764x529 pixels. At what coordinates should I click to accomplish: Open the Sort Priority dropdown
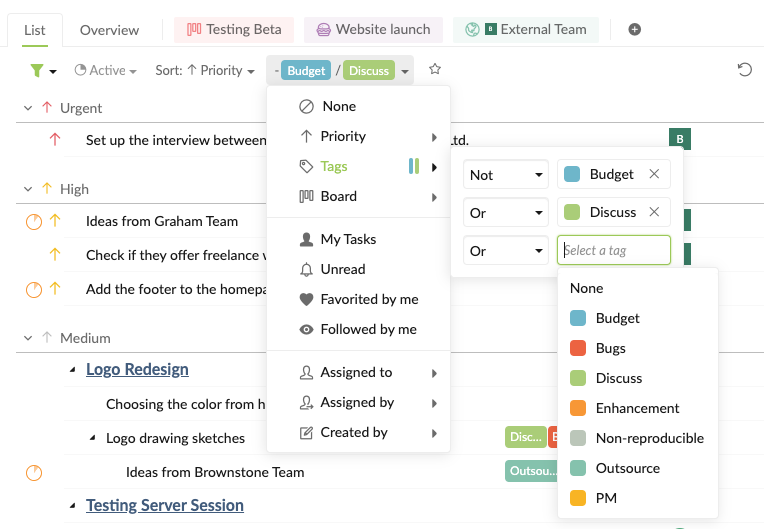click(205, 70)
